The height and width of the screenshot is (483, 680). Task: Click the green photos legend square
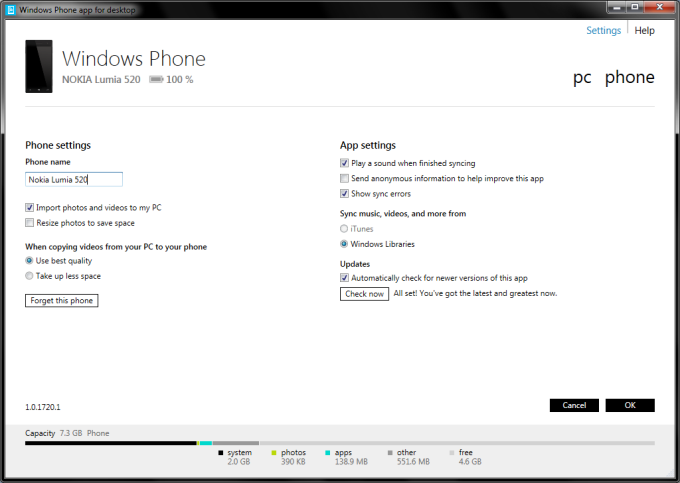(x=274, y=453)
